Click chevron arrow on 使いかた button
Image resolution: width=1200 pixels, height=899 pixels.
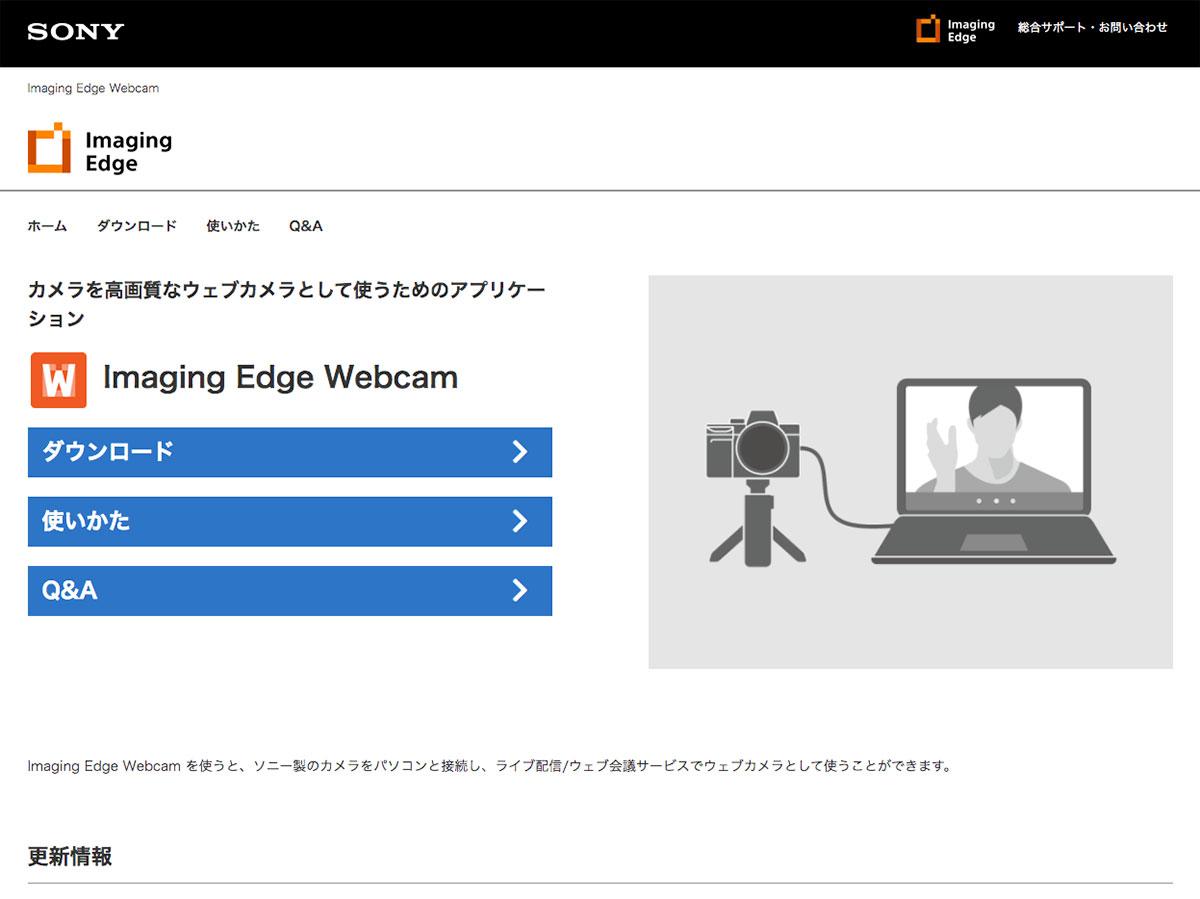pyautogui.click(x=520, y=521)
